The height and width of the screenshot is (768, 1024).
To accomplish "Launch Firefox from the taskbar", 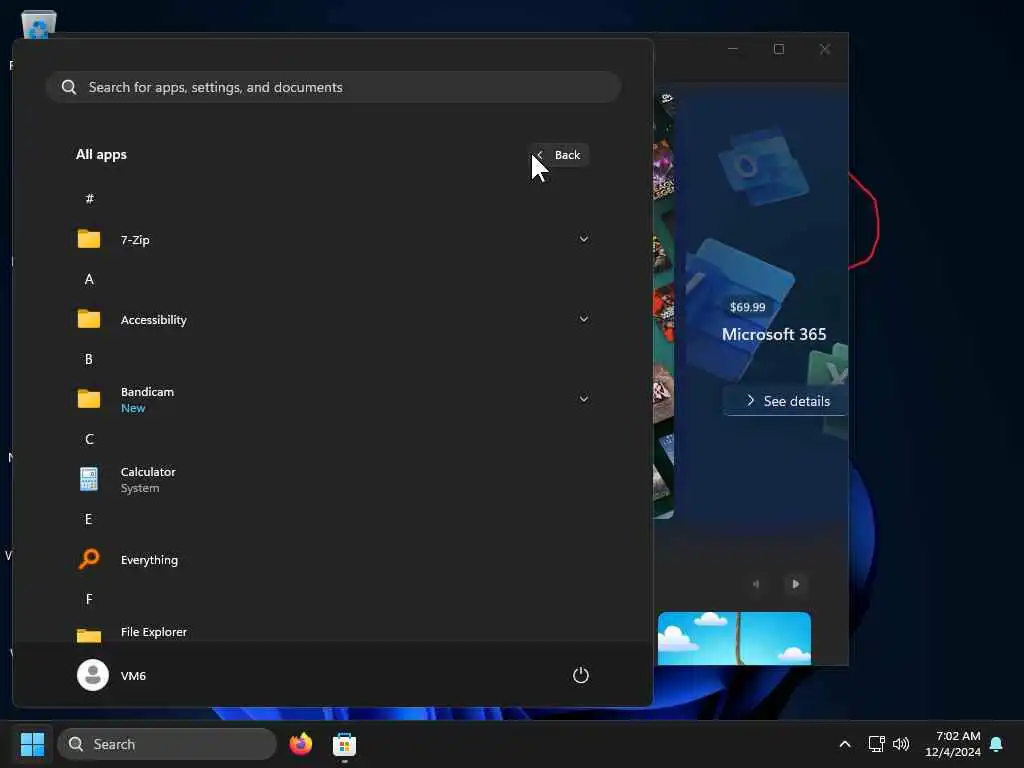I will pyautogui.click(x=300, y=744).
